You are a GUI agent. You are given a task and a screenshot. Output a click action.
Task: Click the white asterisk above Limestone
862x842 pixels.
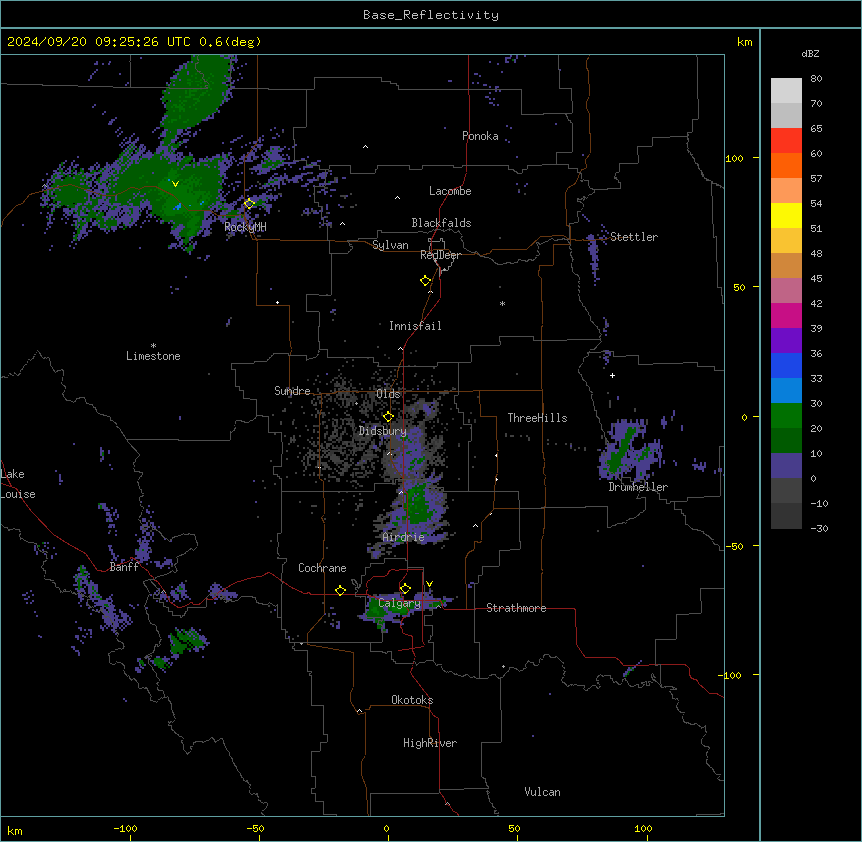click(153, 346)
